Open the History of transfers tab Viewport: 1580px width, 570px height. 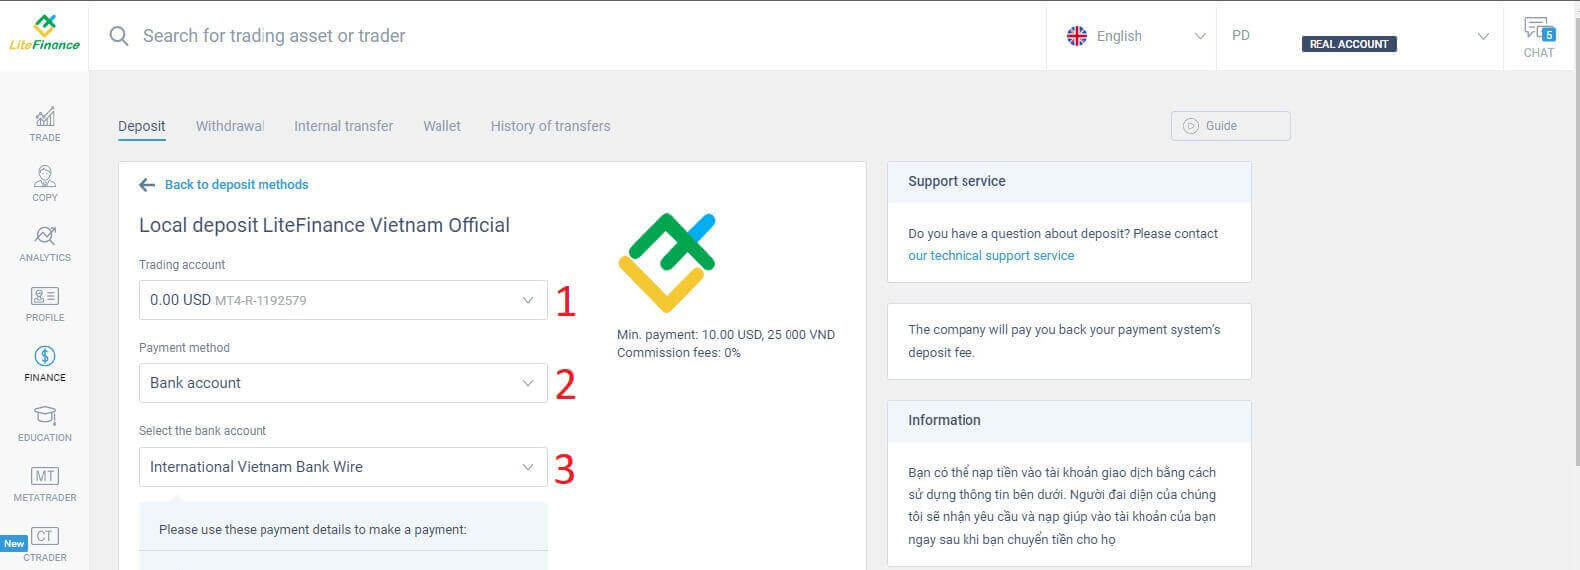coord(550,126)
